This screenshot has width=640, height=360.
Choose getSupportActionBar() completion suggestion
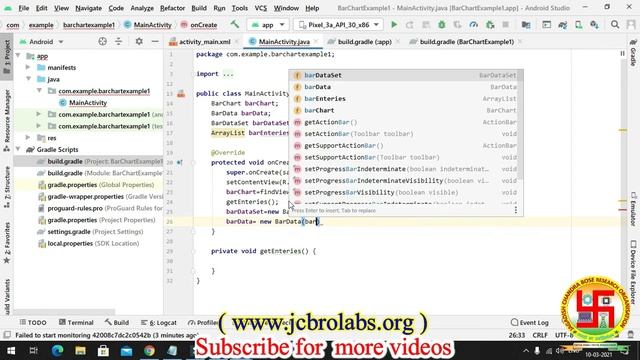tap(406, 145)
